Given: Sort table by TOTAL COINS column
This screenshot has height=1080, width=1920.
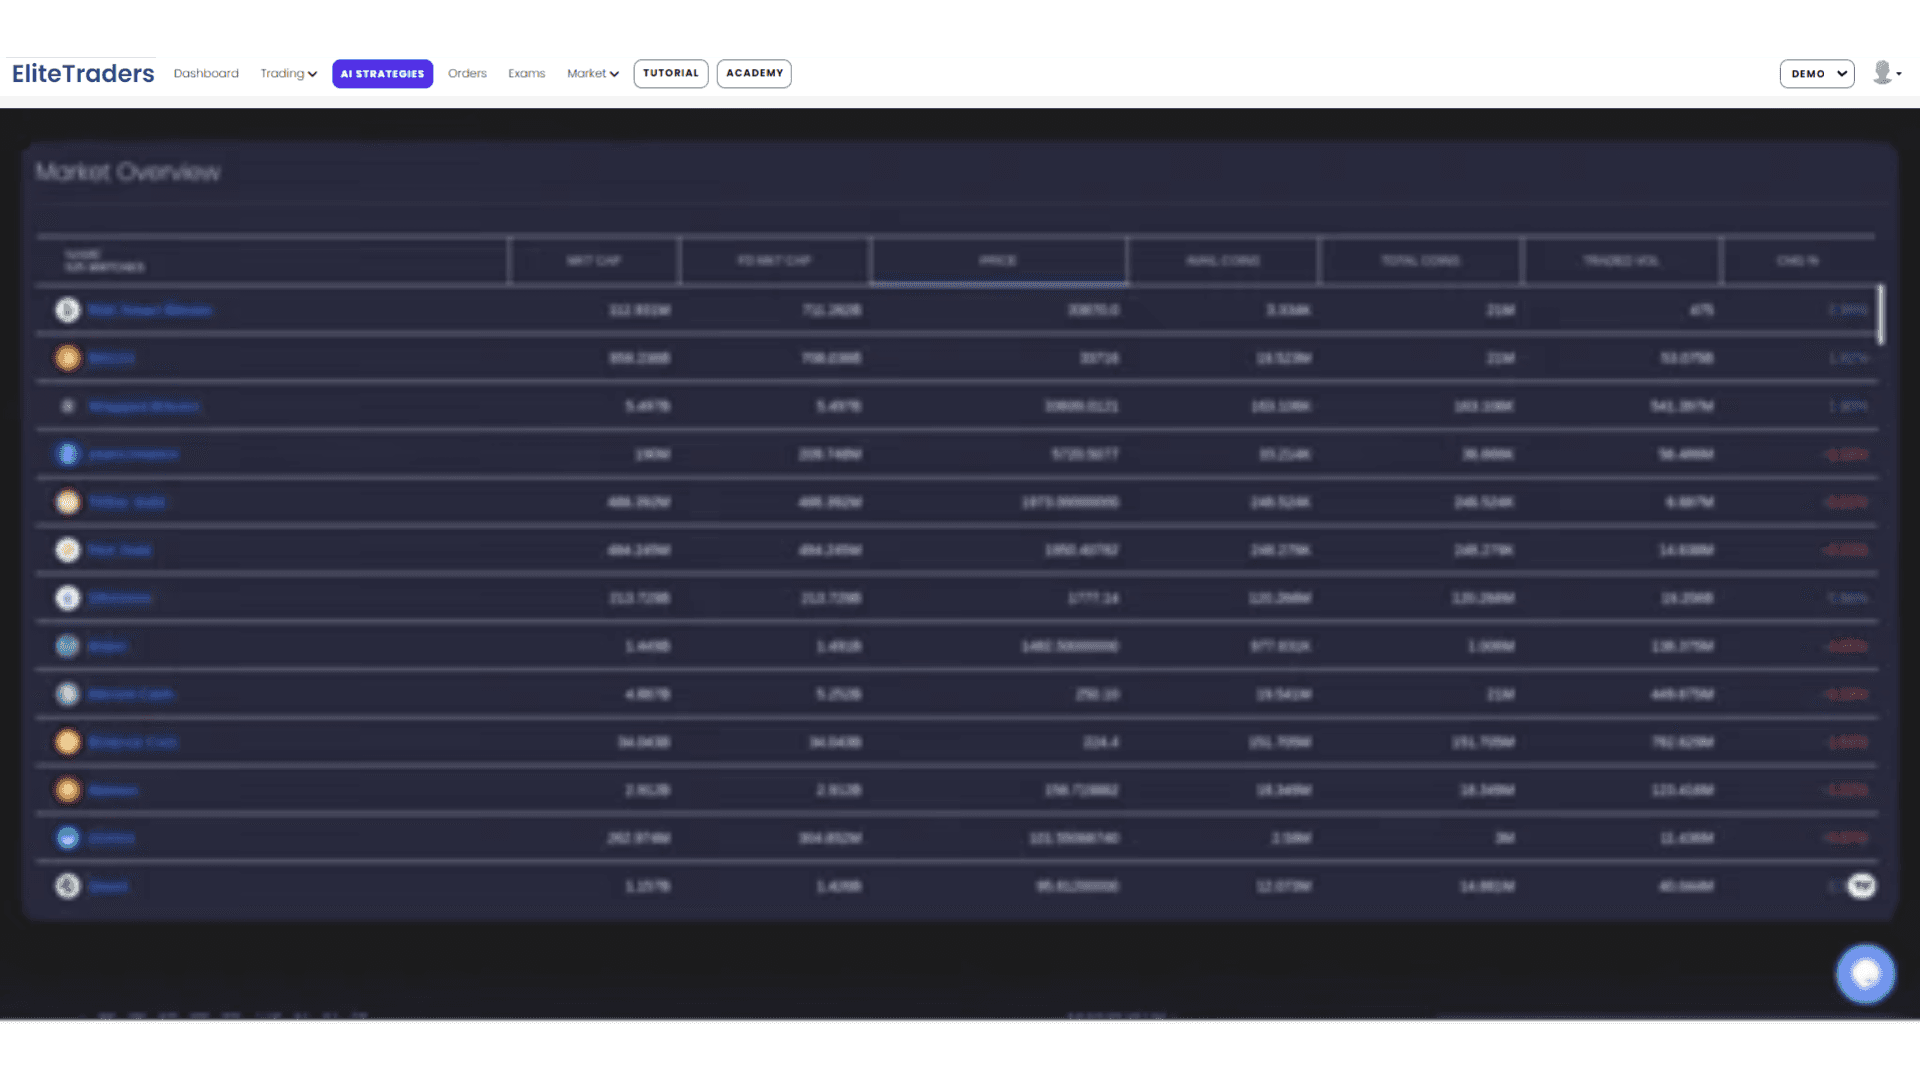Looking at the screenshot, I should point(1420,261).
